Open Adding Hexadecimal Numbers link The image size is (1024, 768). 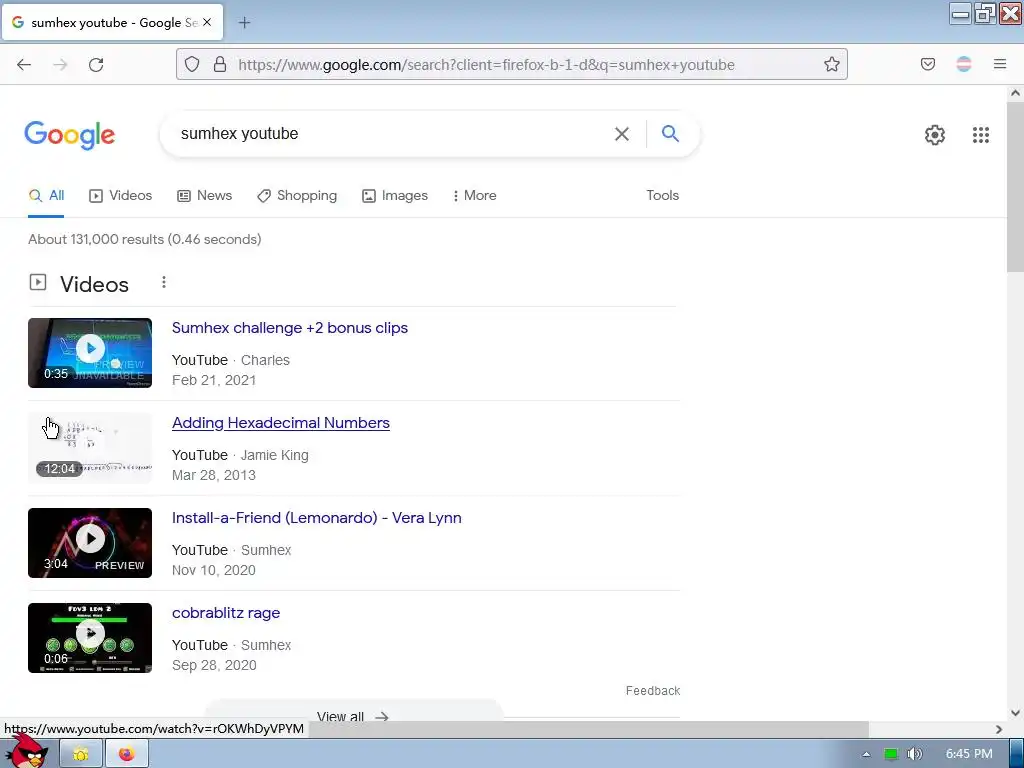281,423
